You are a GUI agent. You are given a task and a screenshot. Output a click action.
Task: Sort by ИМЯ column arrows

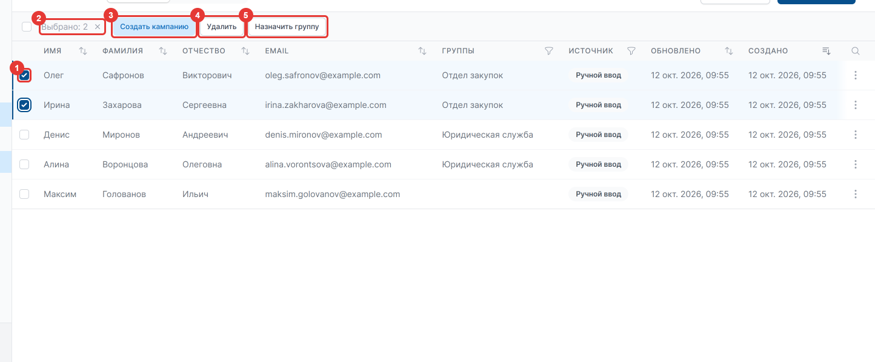(x=83, y=51)
